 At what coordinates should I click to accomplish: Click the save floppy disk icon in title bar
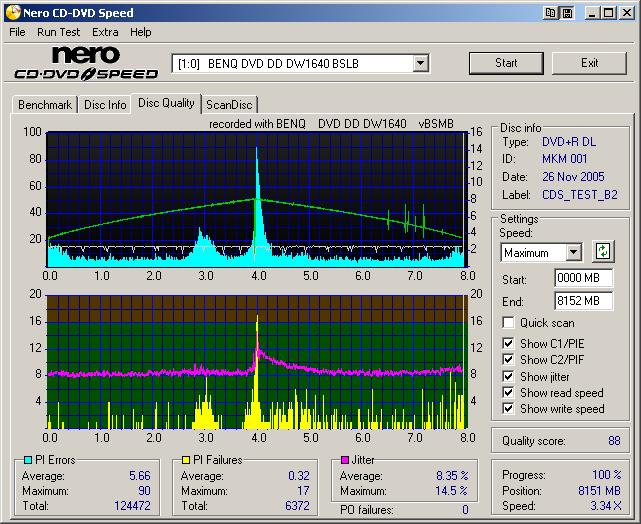567,13
